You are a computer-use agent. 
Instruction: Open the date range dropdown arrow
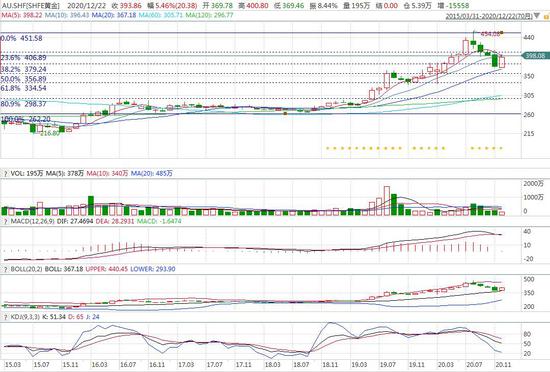coord(537,16)
